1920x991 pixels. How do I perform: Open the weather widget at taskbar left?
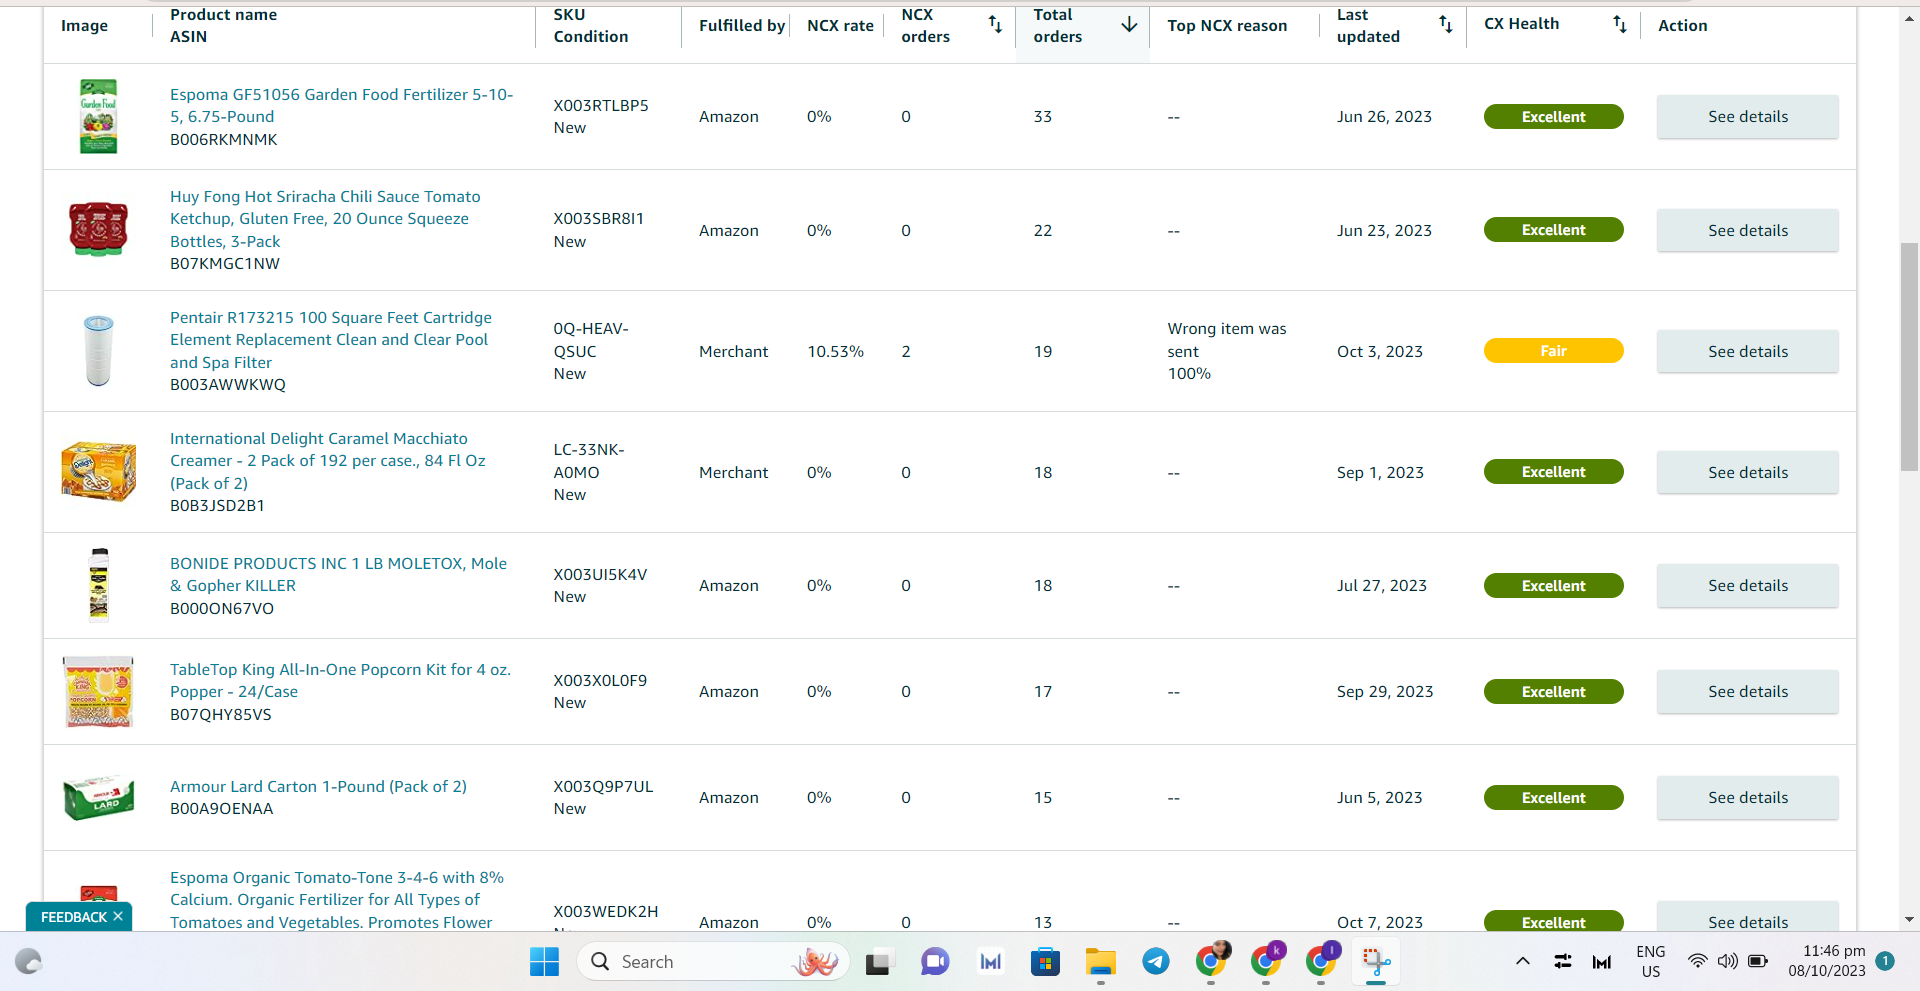[x=29, y=962]
